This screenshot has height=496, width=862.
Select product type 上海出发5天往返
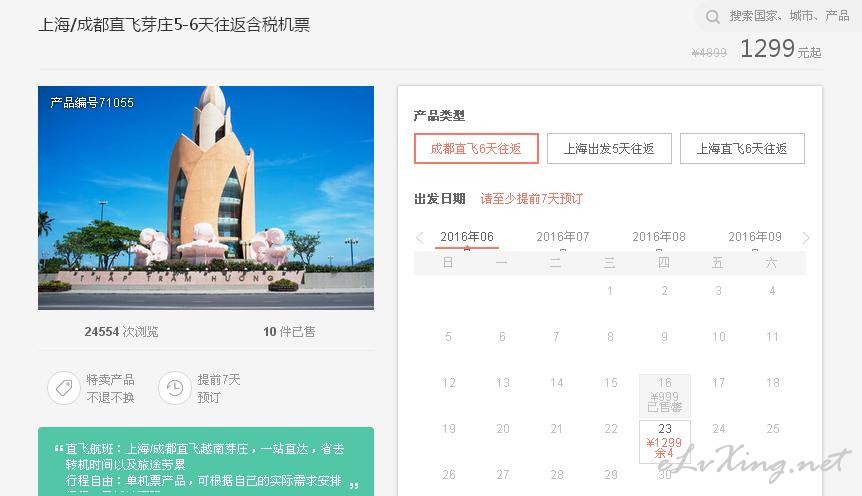pyautogui.click(x=609, y=148)
